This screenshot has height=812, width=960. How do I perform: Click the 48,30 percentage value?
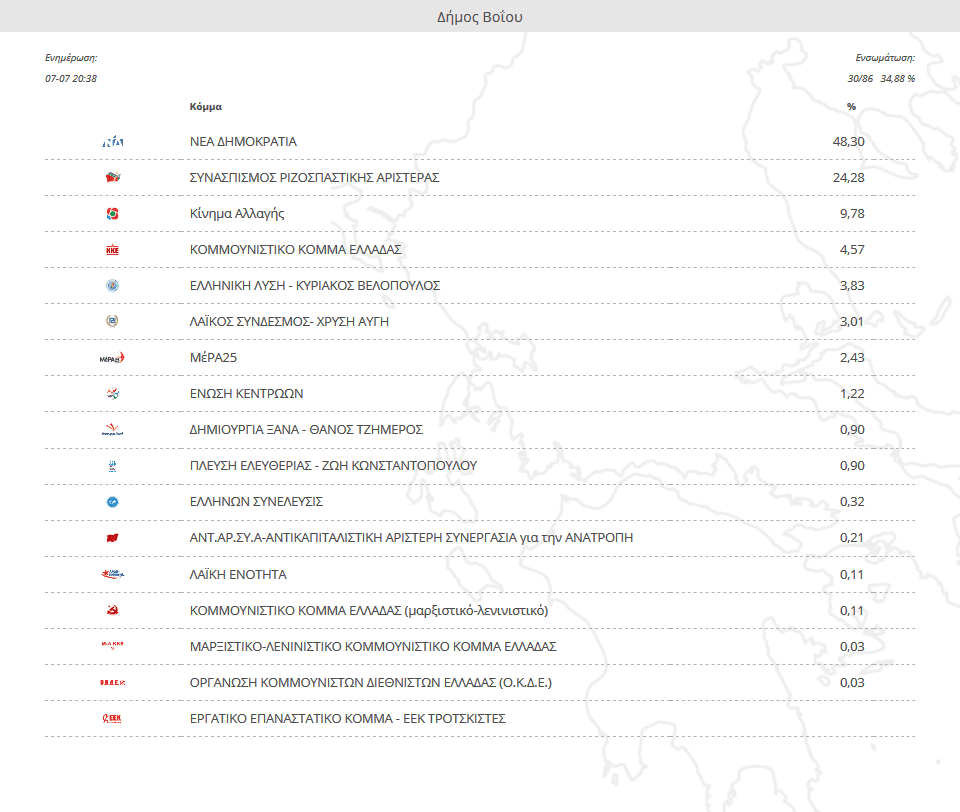click(x=849, y=141)
